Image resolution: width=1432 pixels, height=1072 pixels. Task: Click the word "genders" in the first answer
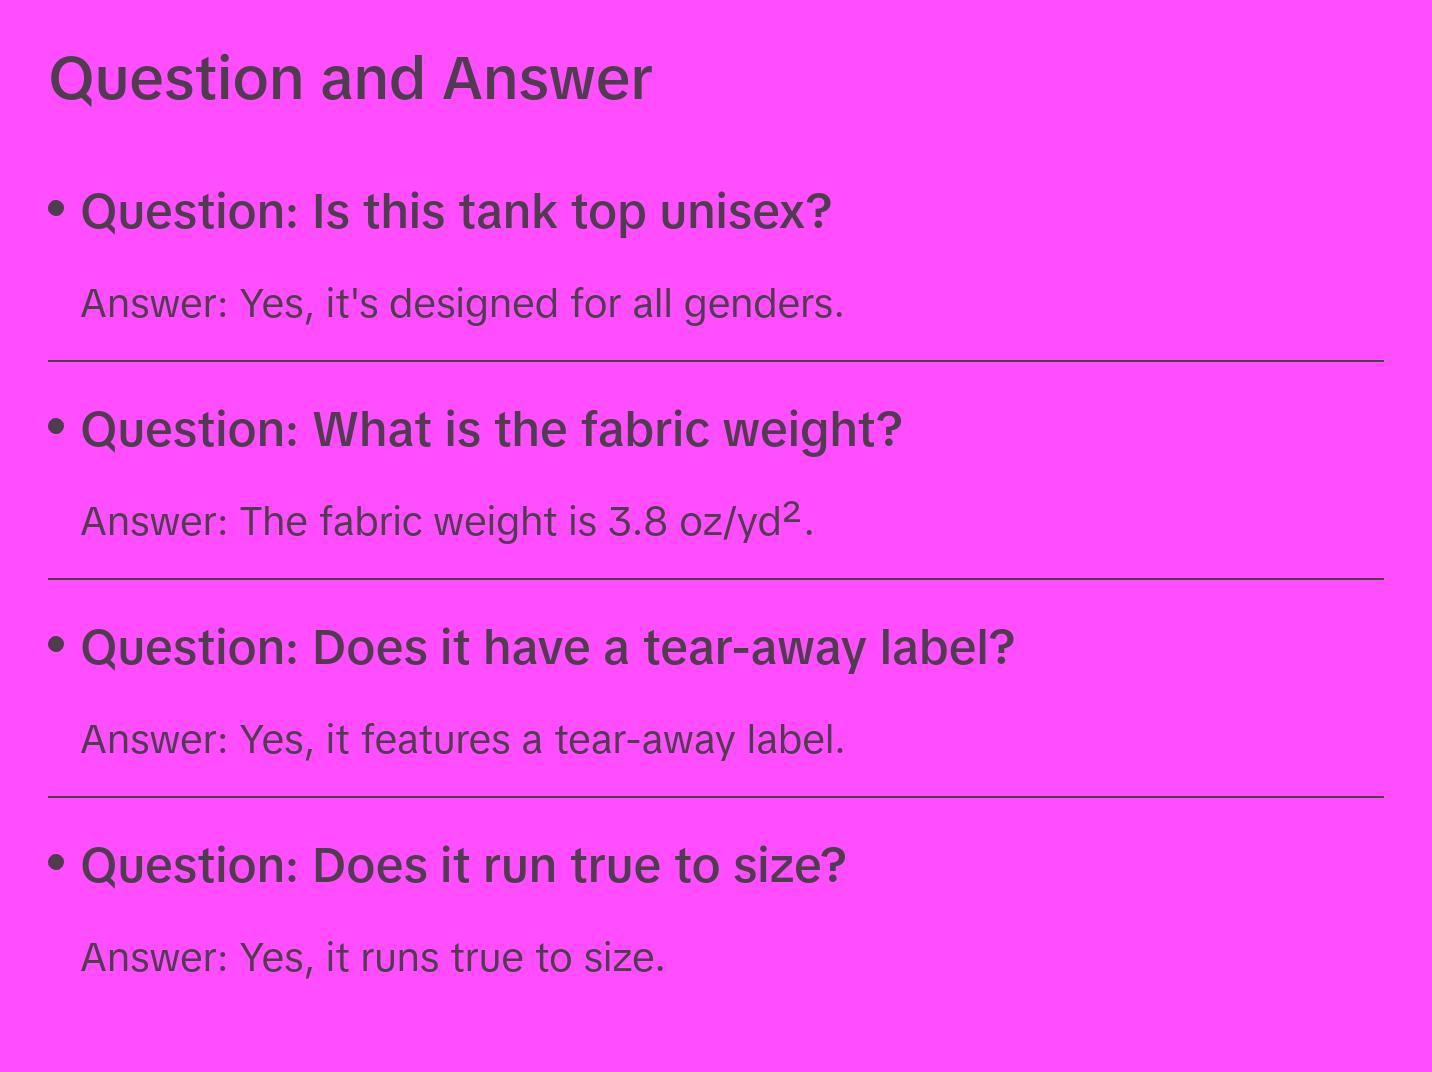[758, 305]
